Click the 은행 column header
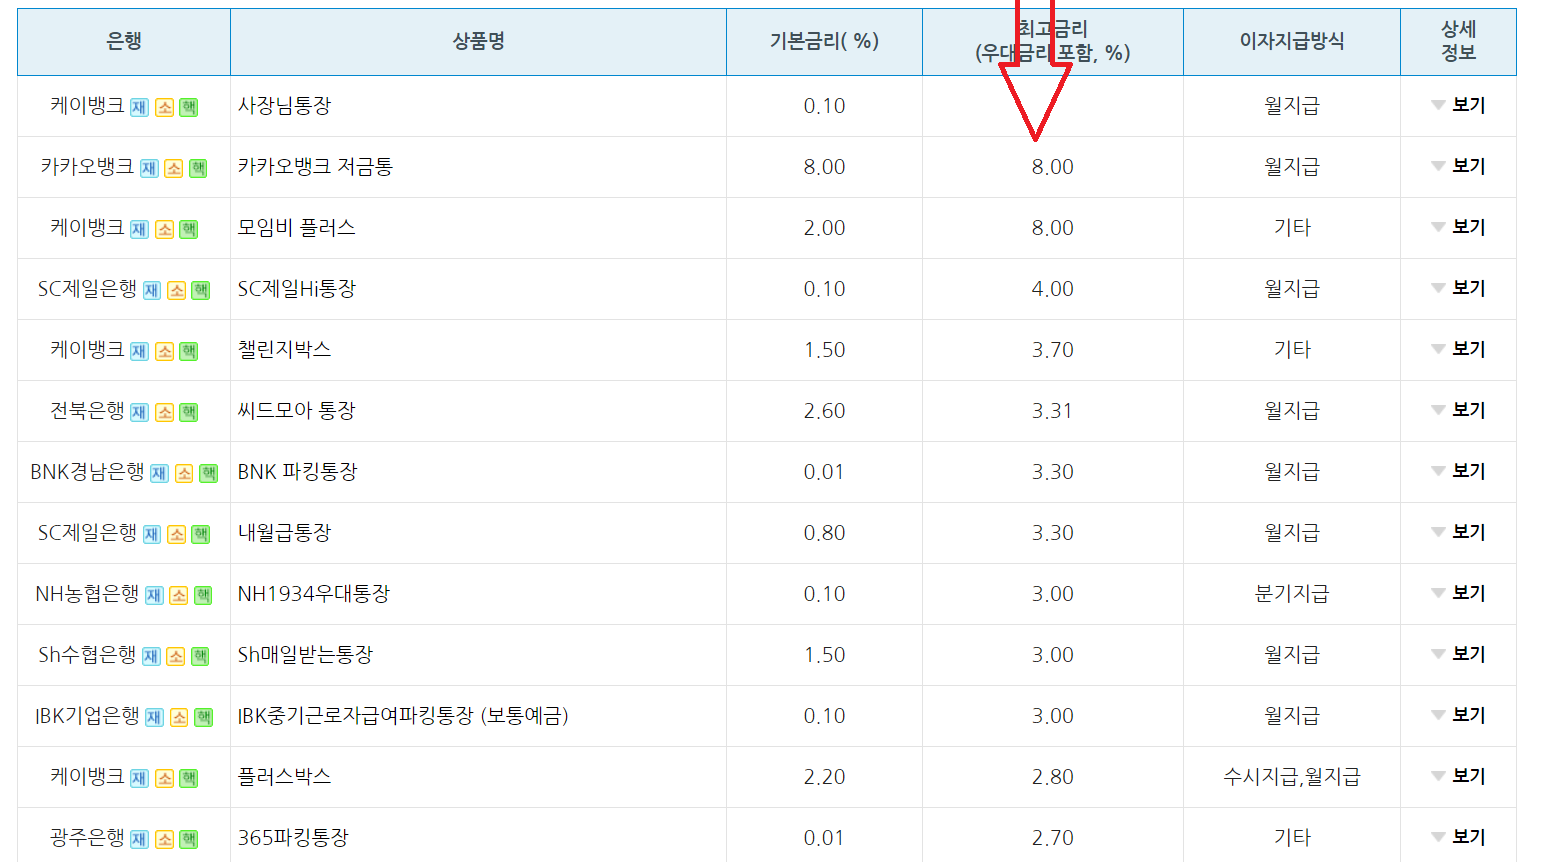 124,41
